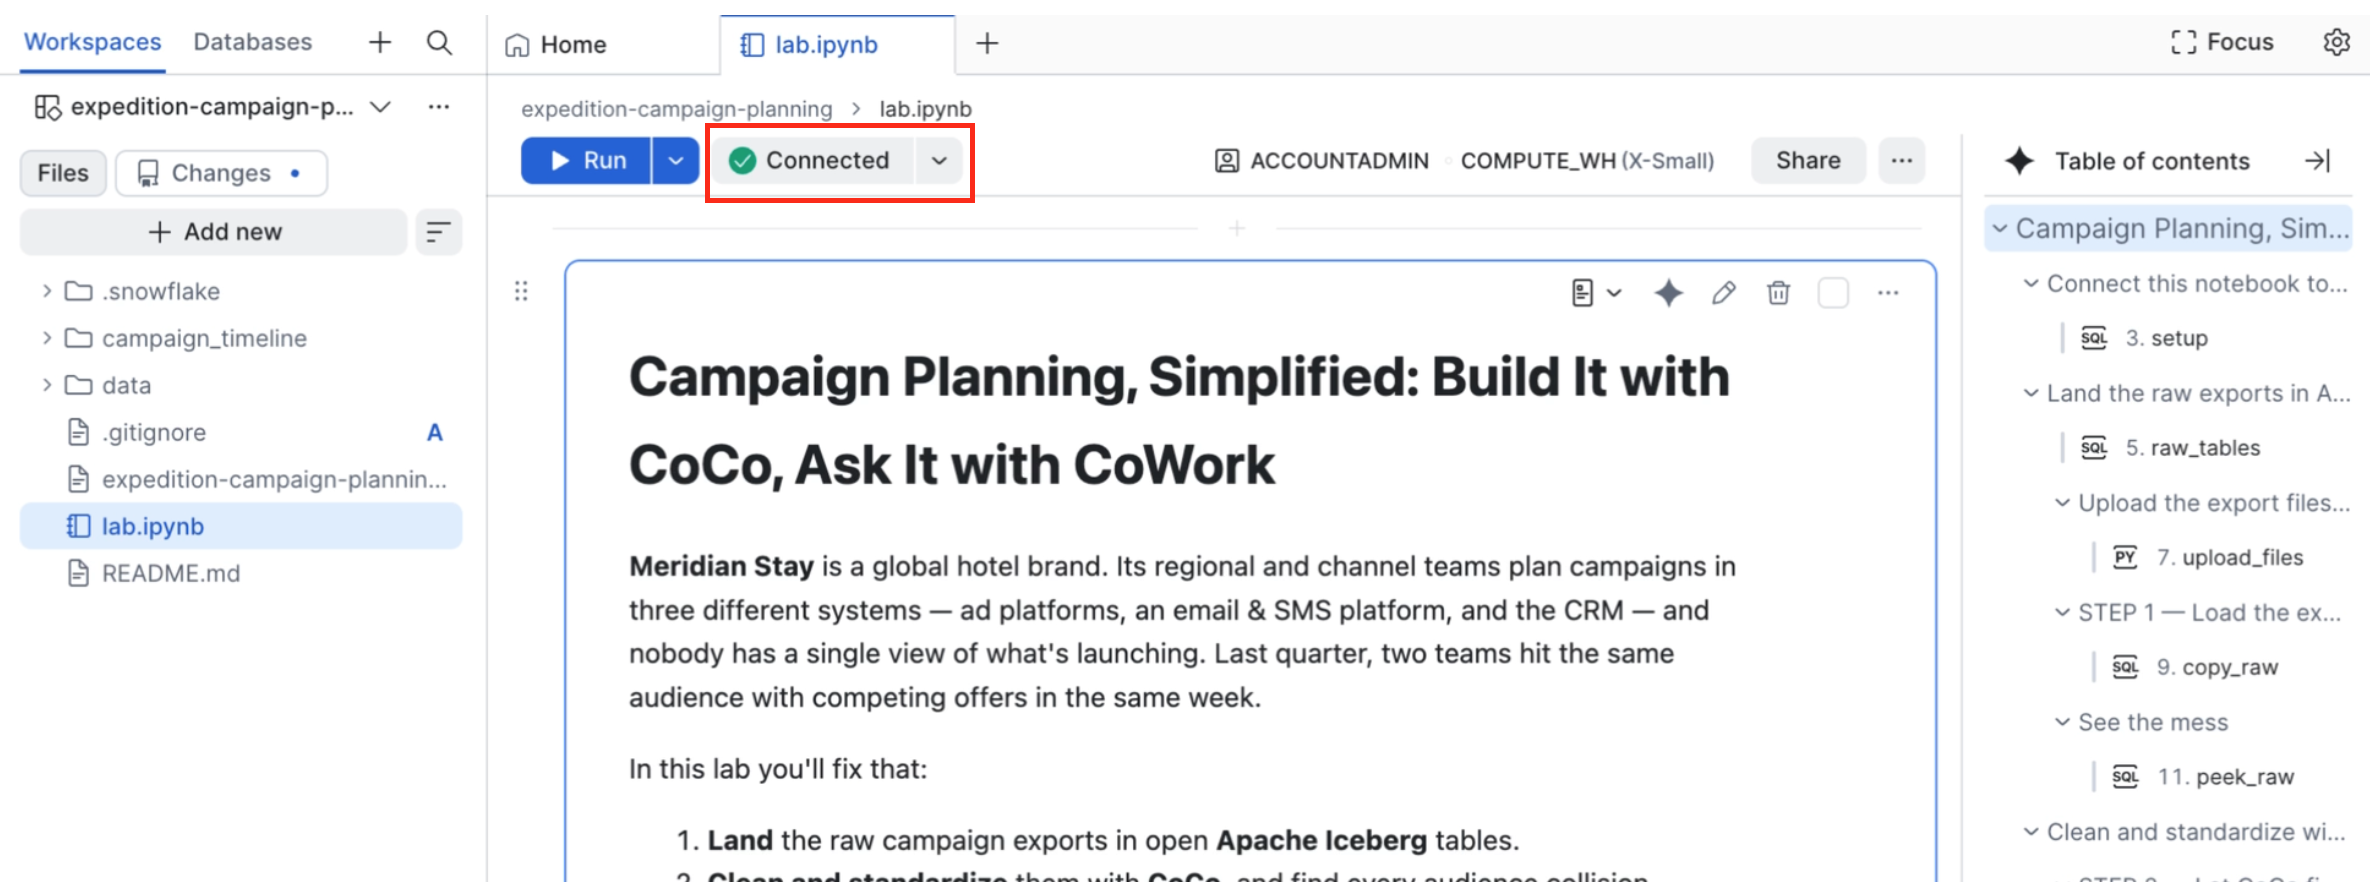Tick the cell selection checkbox
The width and height of the screenshot is (2370, 882).
coord(1833,293)
